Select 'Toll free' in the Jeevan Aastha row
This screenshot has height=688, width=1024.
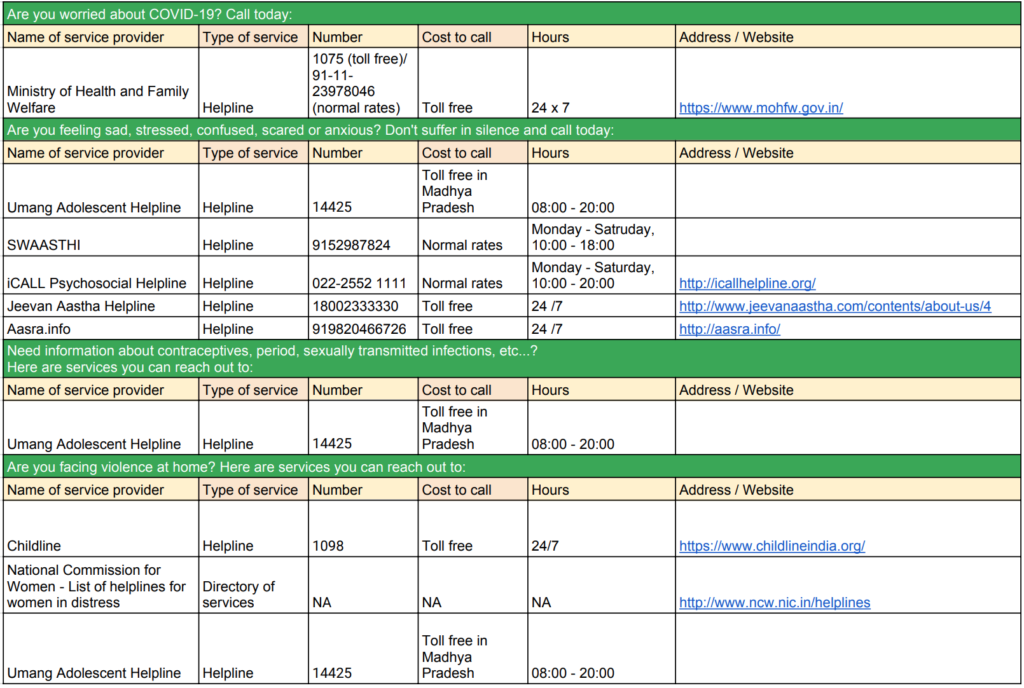[x=447, y=306]
